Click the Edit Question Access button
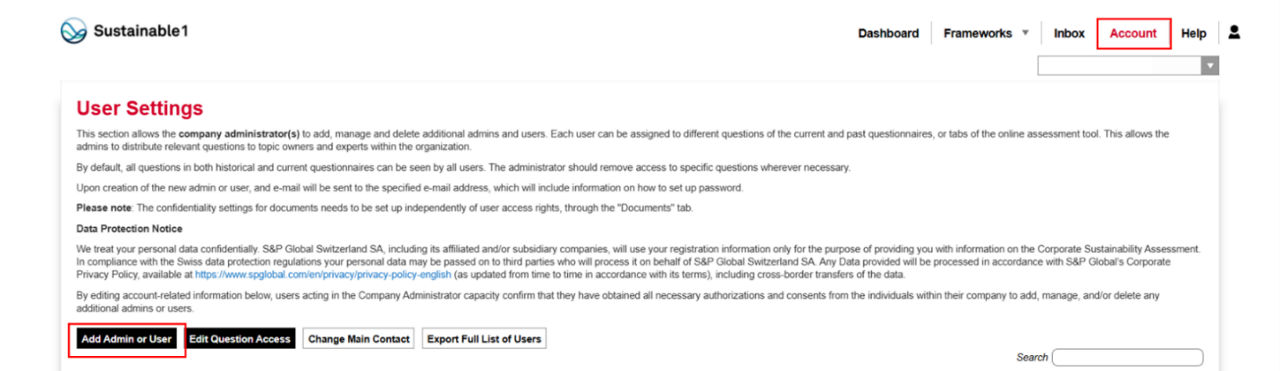1280x371 pixels. (x=240, y=339)
